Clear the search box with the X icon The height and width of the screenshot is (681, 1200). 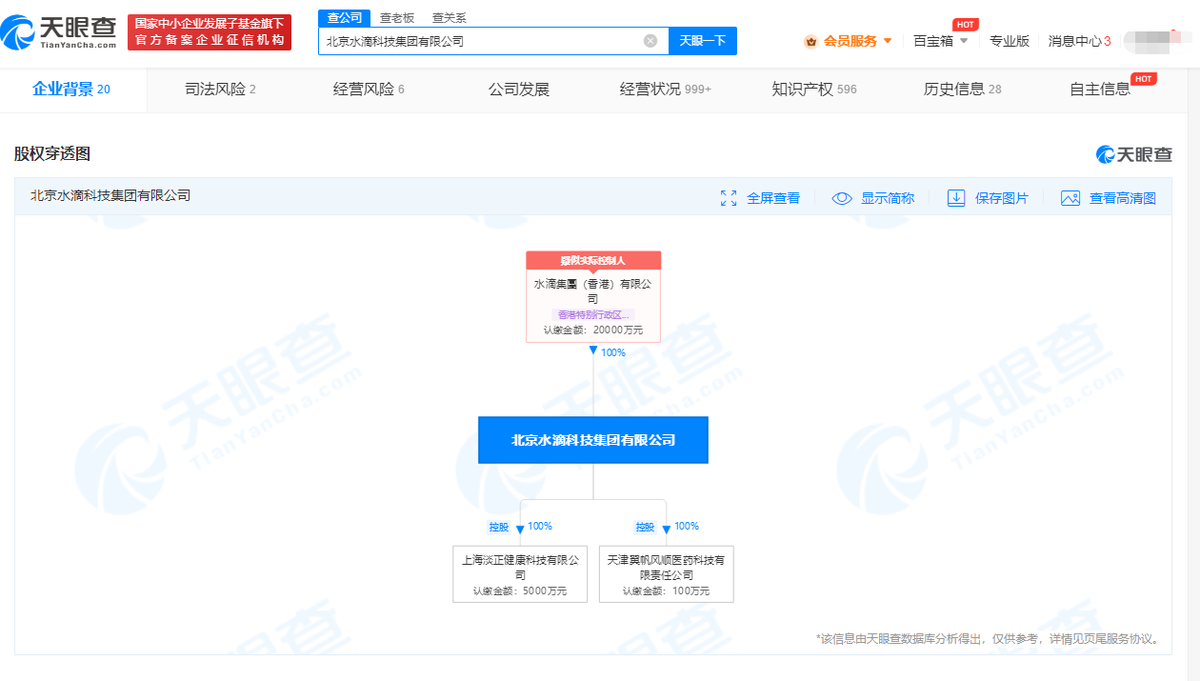click(650, 41)
